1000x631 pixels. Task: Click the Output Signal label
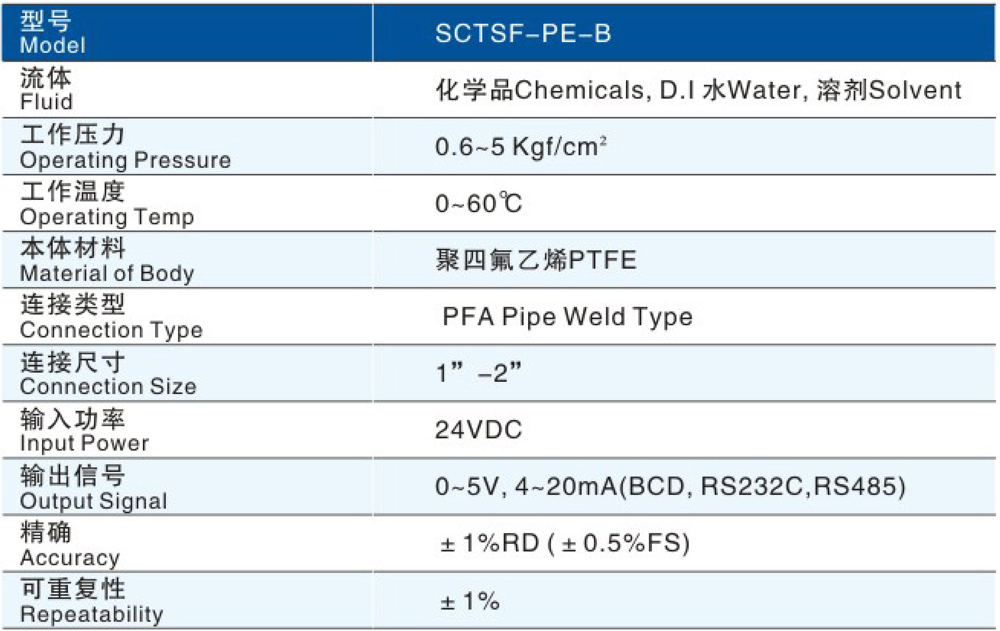tap(94, 487)
